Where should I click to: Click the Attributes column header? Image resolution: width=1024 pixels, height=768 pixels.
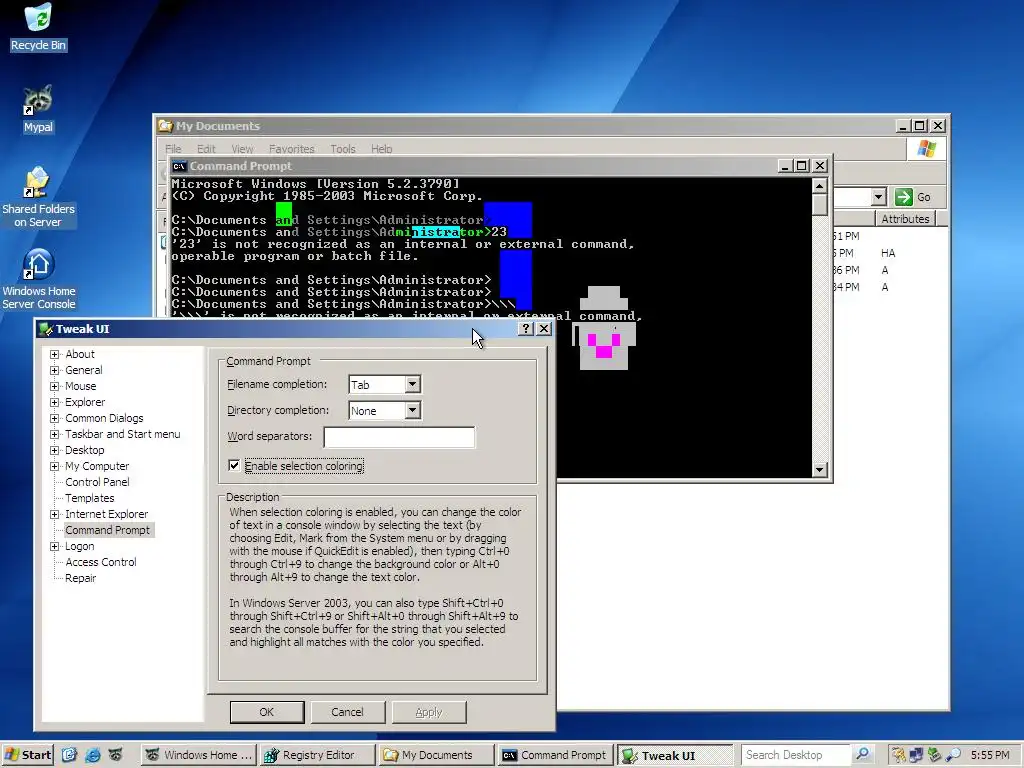(905, 219)
